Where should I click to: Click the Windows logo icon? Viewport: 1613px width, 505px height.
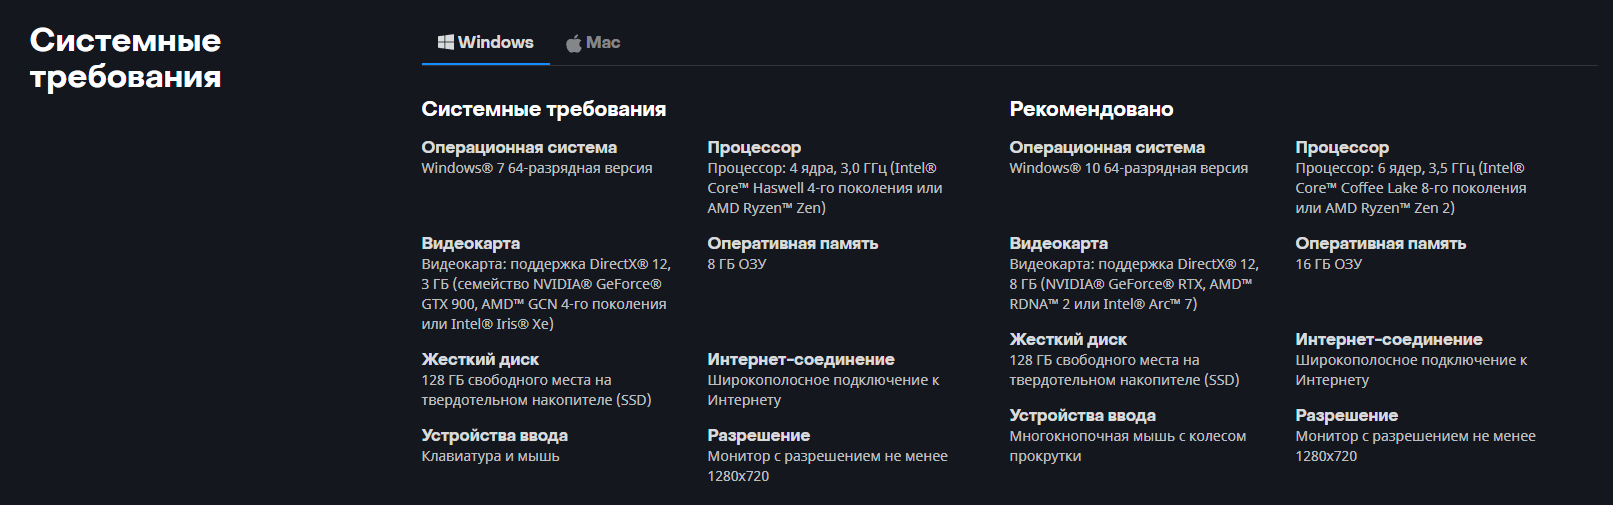tap(446, 42)
